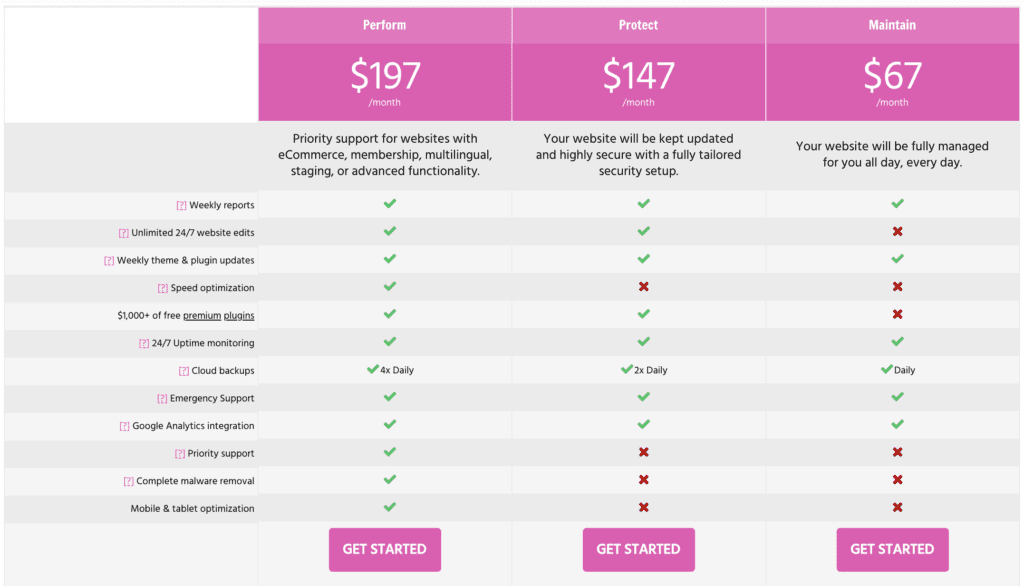Image resolution: width=1024 pixels, height=586 pixels.
Task: Click the $147 per month price
Action: pyautogui.click(x=638, y=75)
